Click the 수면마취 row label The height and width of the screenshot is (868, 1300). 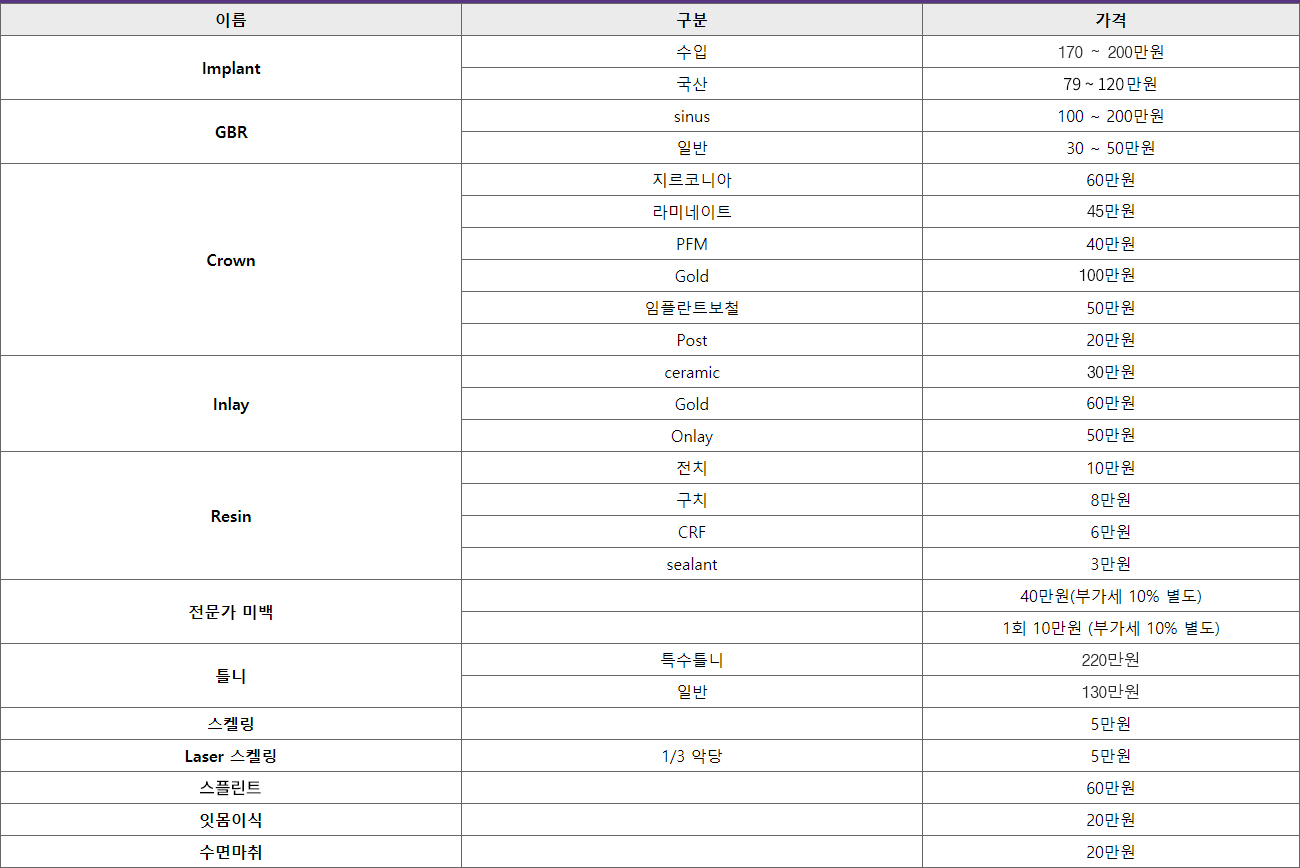(230, 852)
